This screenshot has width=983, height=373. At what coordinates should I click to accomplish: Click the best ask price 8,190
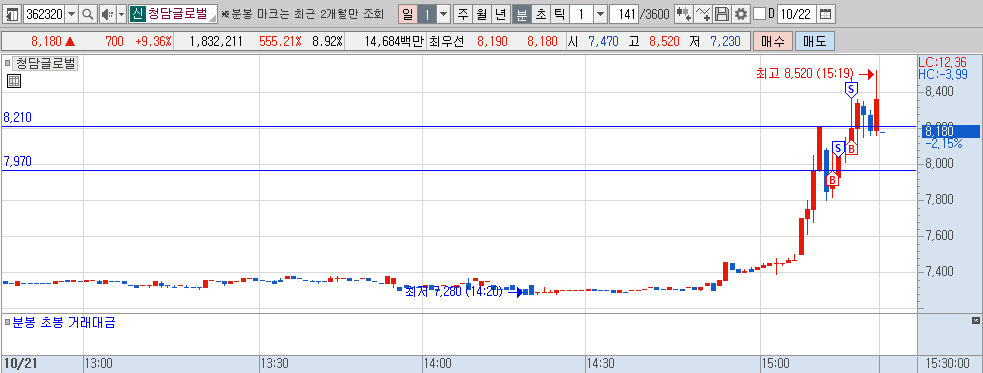(492, 42)
